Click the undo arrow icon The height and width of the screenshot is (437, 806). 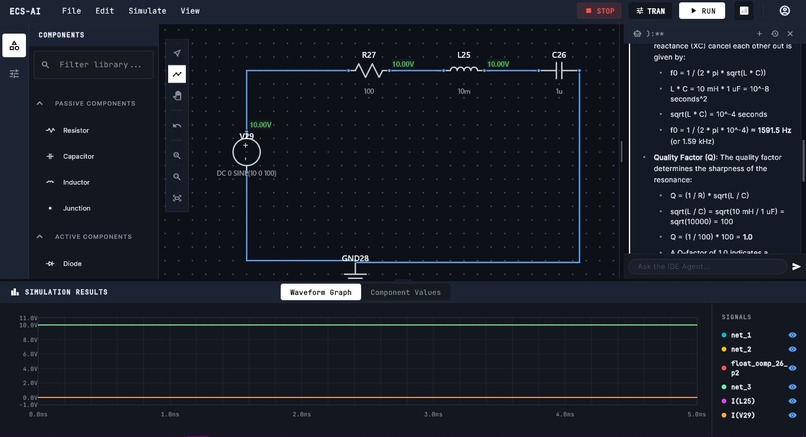tap(177, 125)
